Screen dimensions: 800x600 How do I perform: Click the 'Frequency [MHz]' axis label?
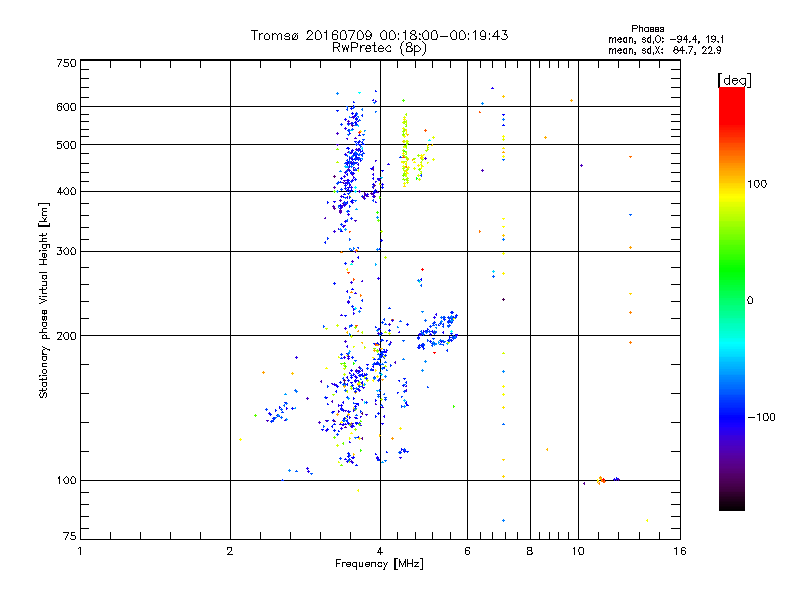[379, 564]
